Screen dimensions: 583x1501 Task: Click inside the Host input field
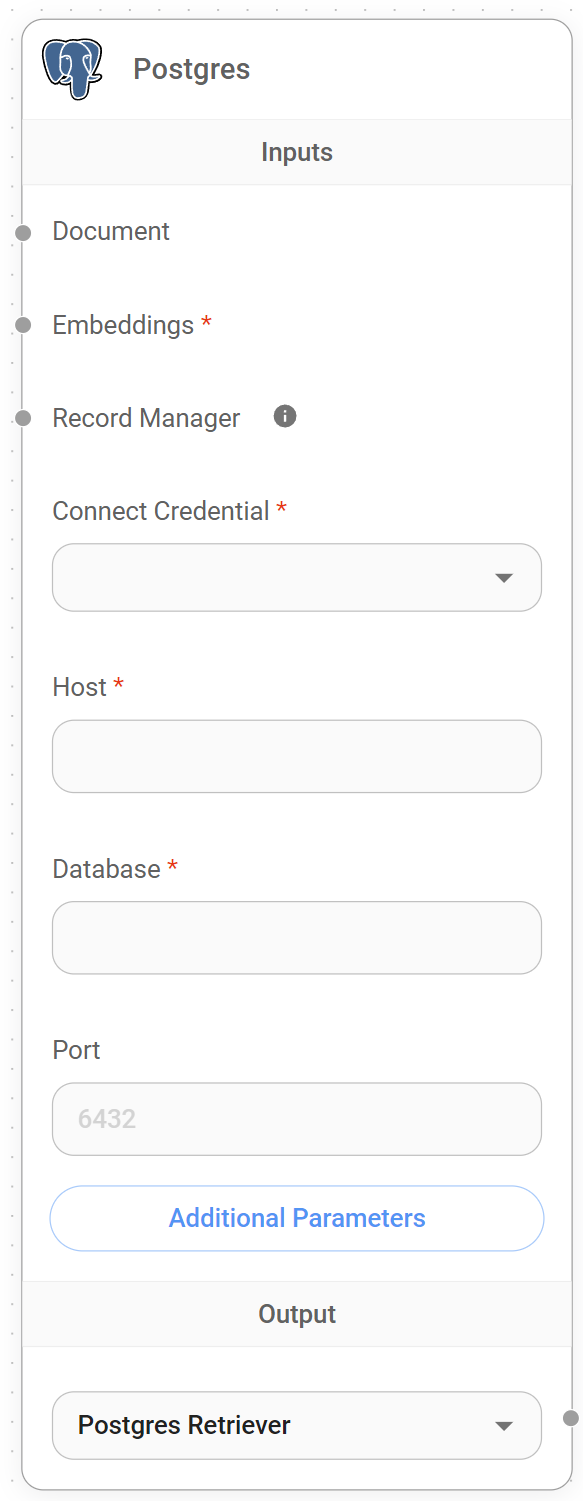[x=297, y=756]
